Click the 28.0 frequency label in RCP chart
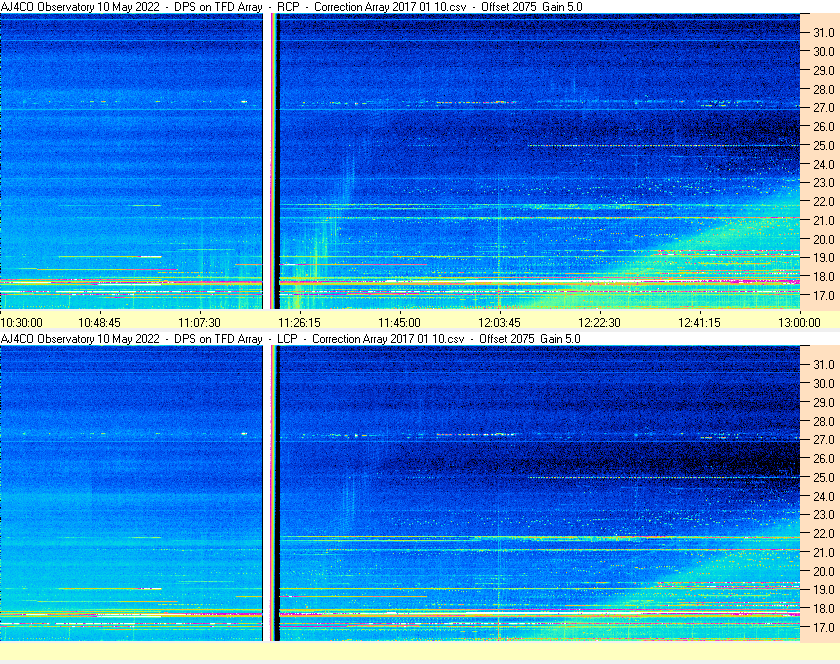 point(824,89)
